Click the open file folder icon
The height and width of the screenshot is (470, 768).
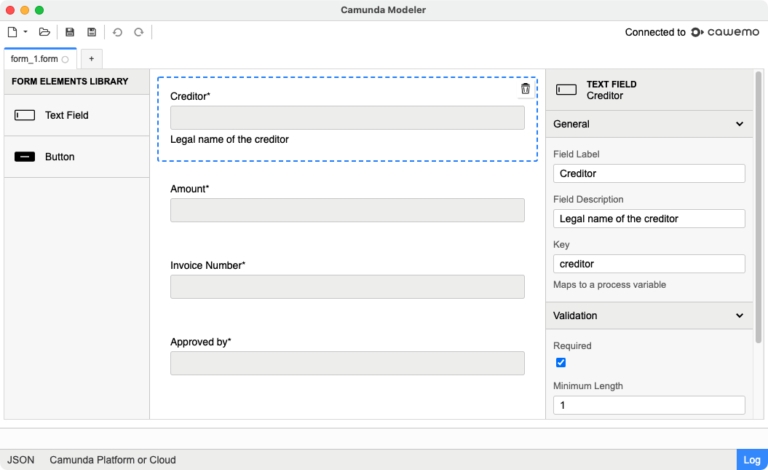click(x=44, y=32)
